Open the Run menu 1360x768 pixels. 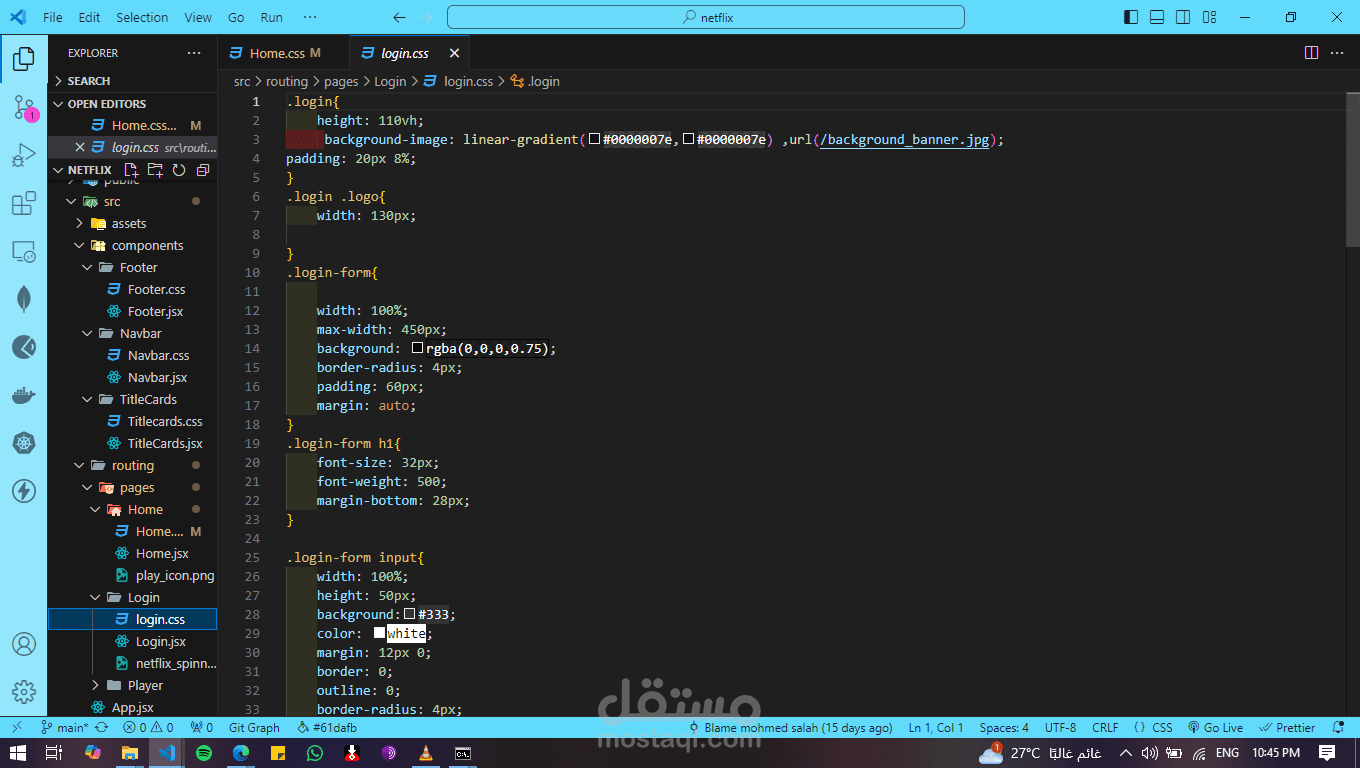(271, 17)
